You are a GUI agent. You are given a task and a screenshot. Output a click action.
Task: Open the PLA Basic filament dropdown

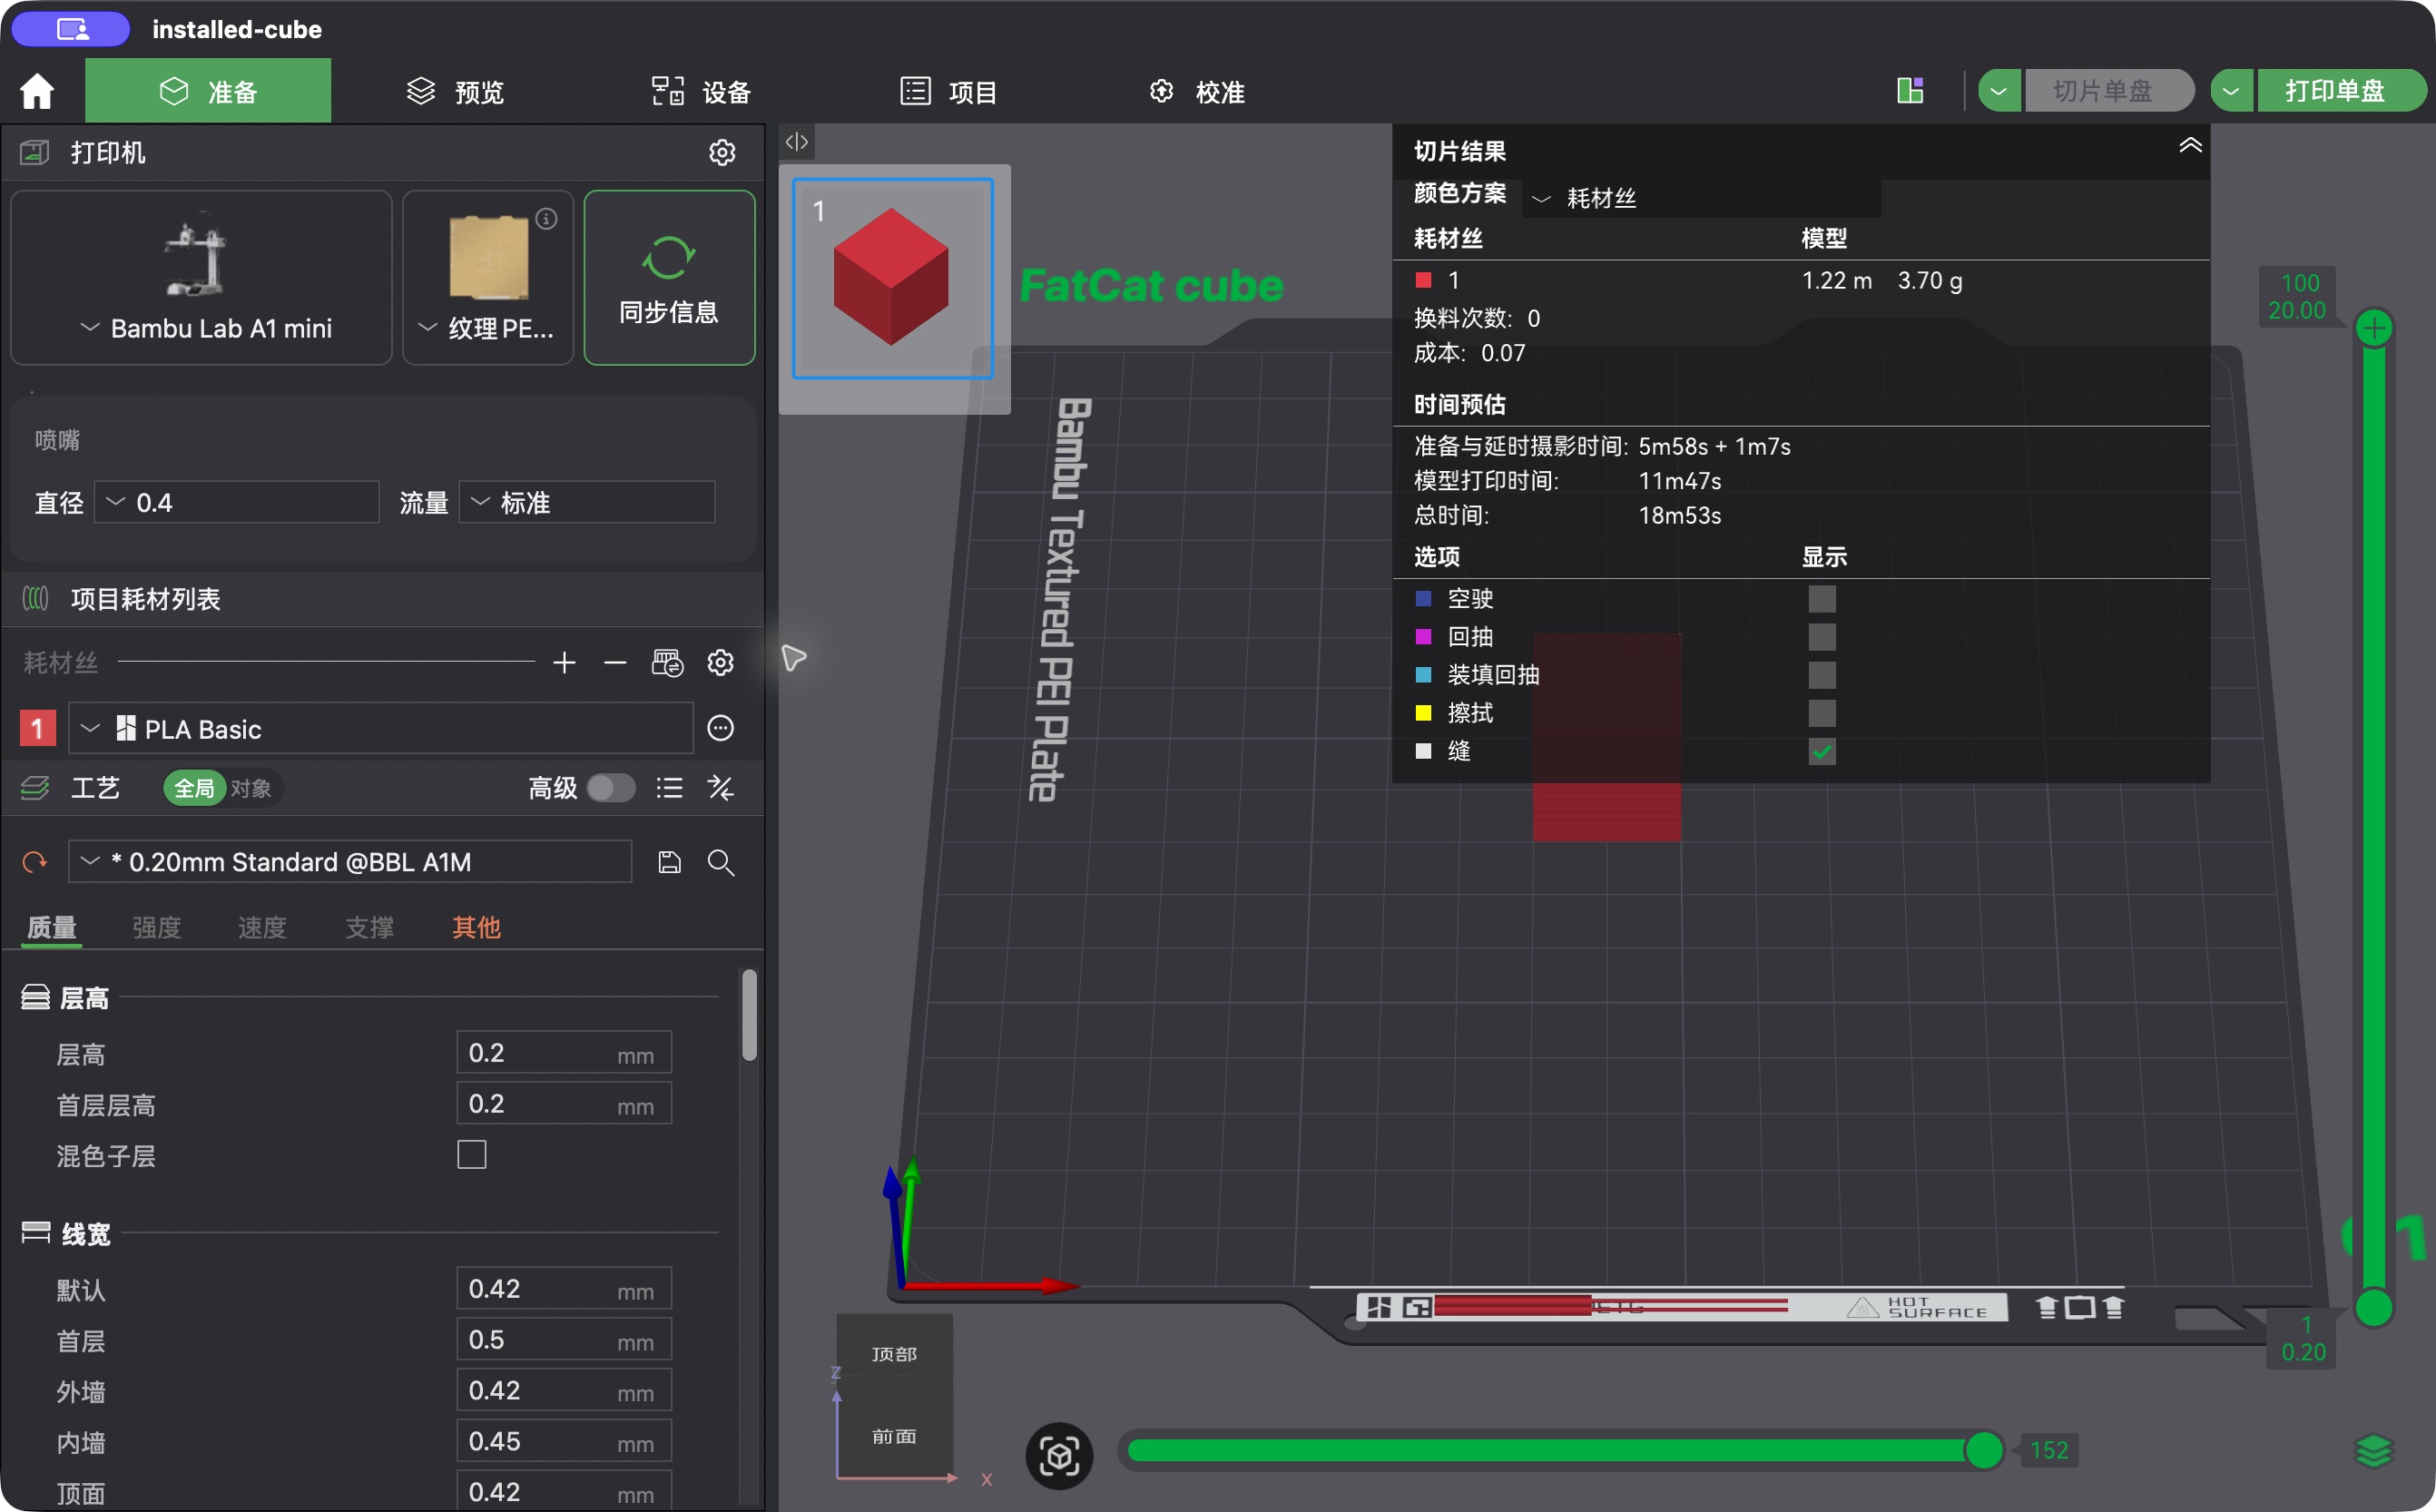[x=380, y=728]
